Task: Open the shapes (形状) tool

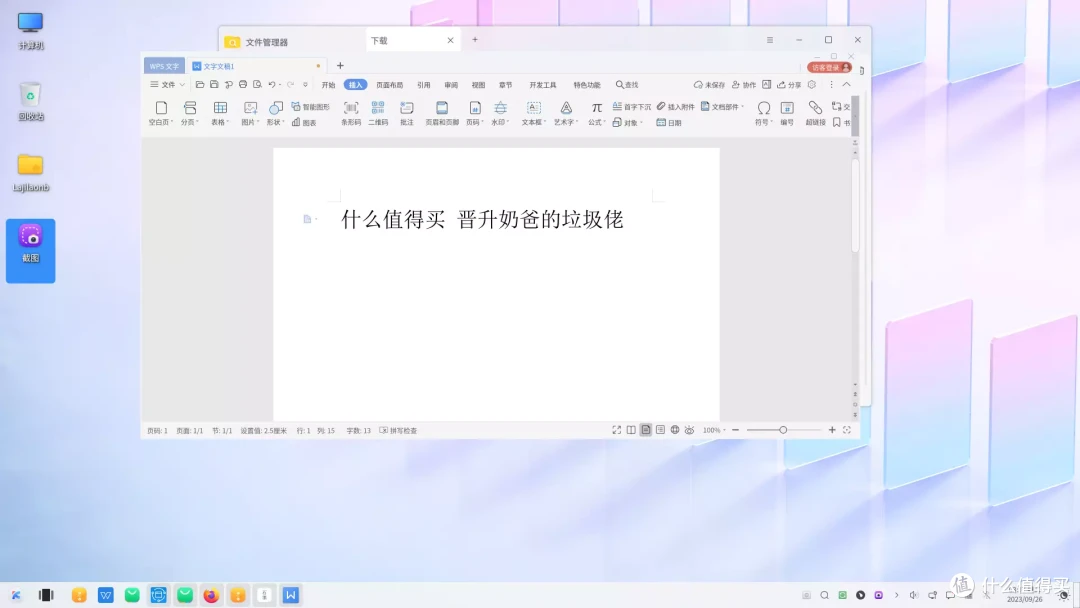Action: tap(276, 113)
